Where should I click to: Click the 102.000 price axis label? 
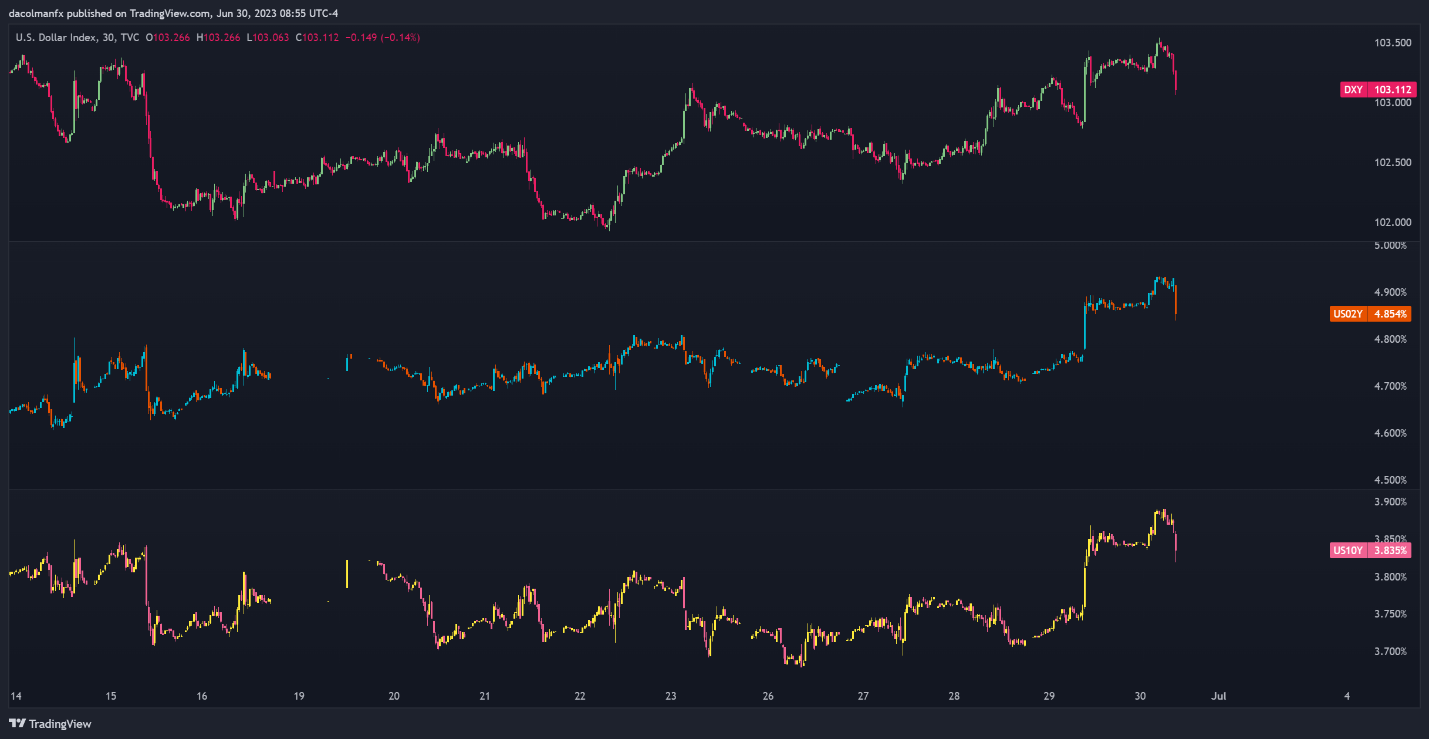click(1392, 223)
